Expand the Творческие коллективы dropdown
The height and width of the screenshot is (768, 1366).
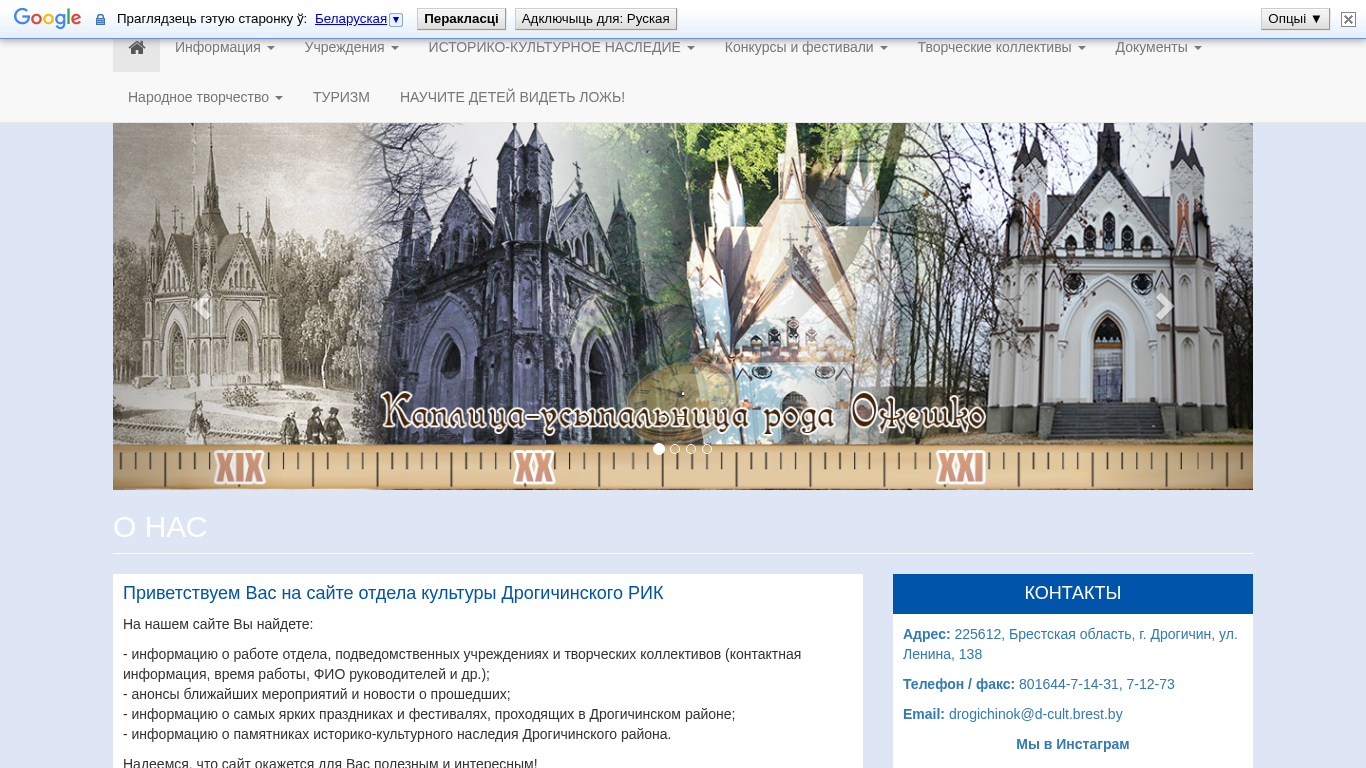1002,47
